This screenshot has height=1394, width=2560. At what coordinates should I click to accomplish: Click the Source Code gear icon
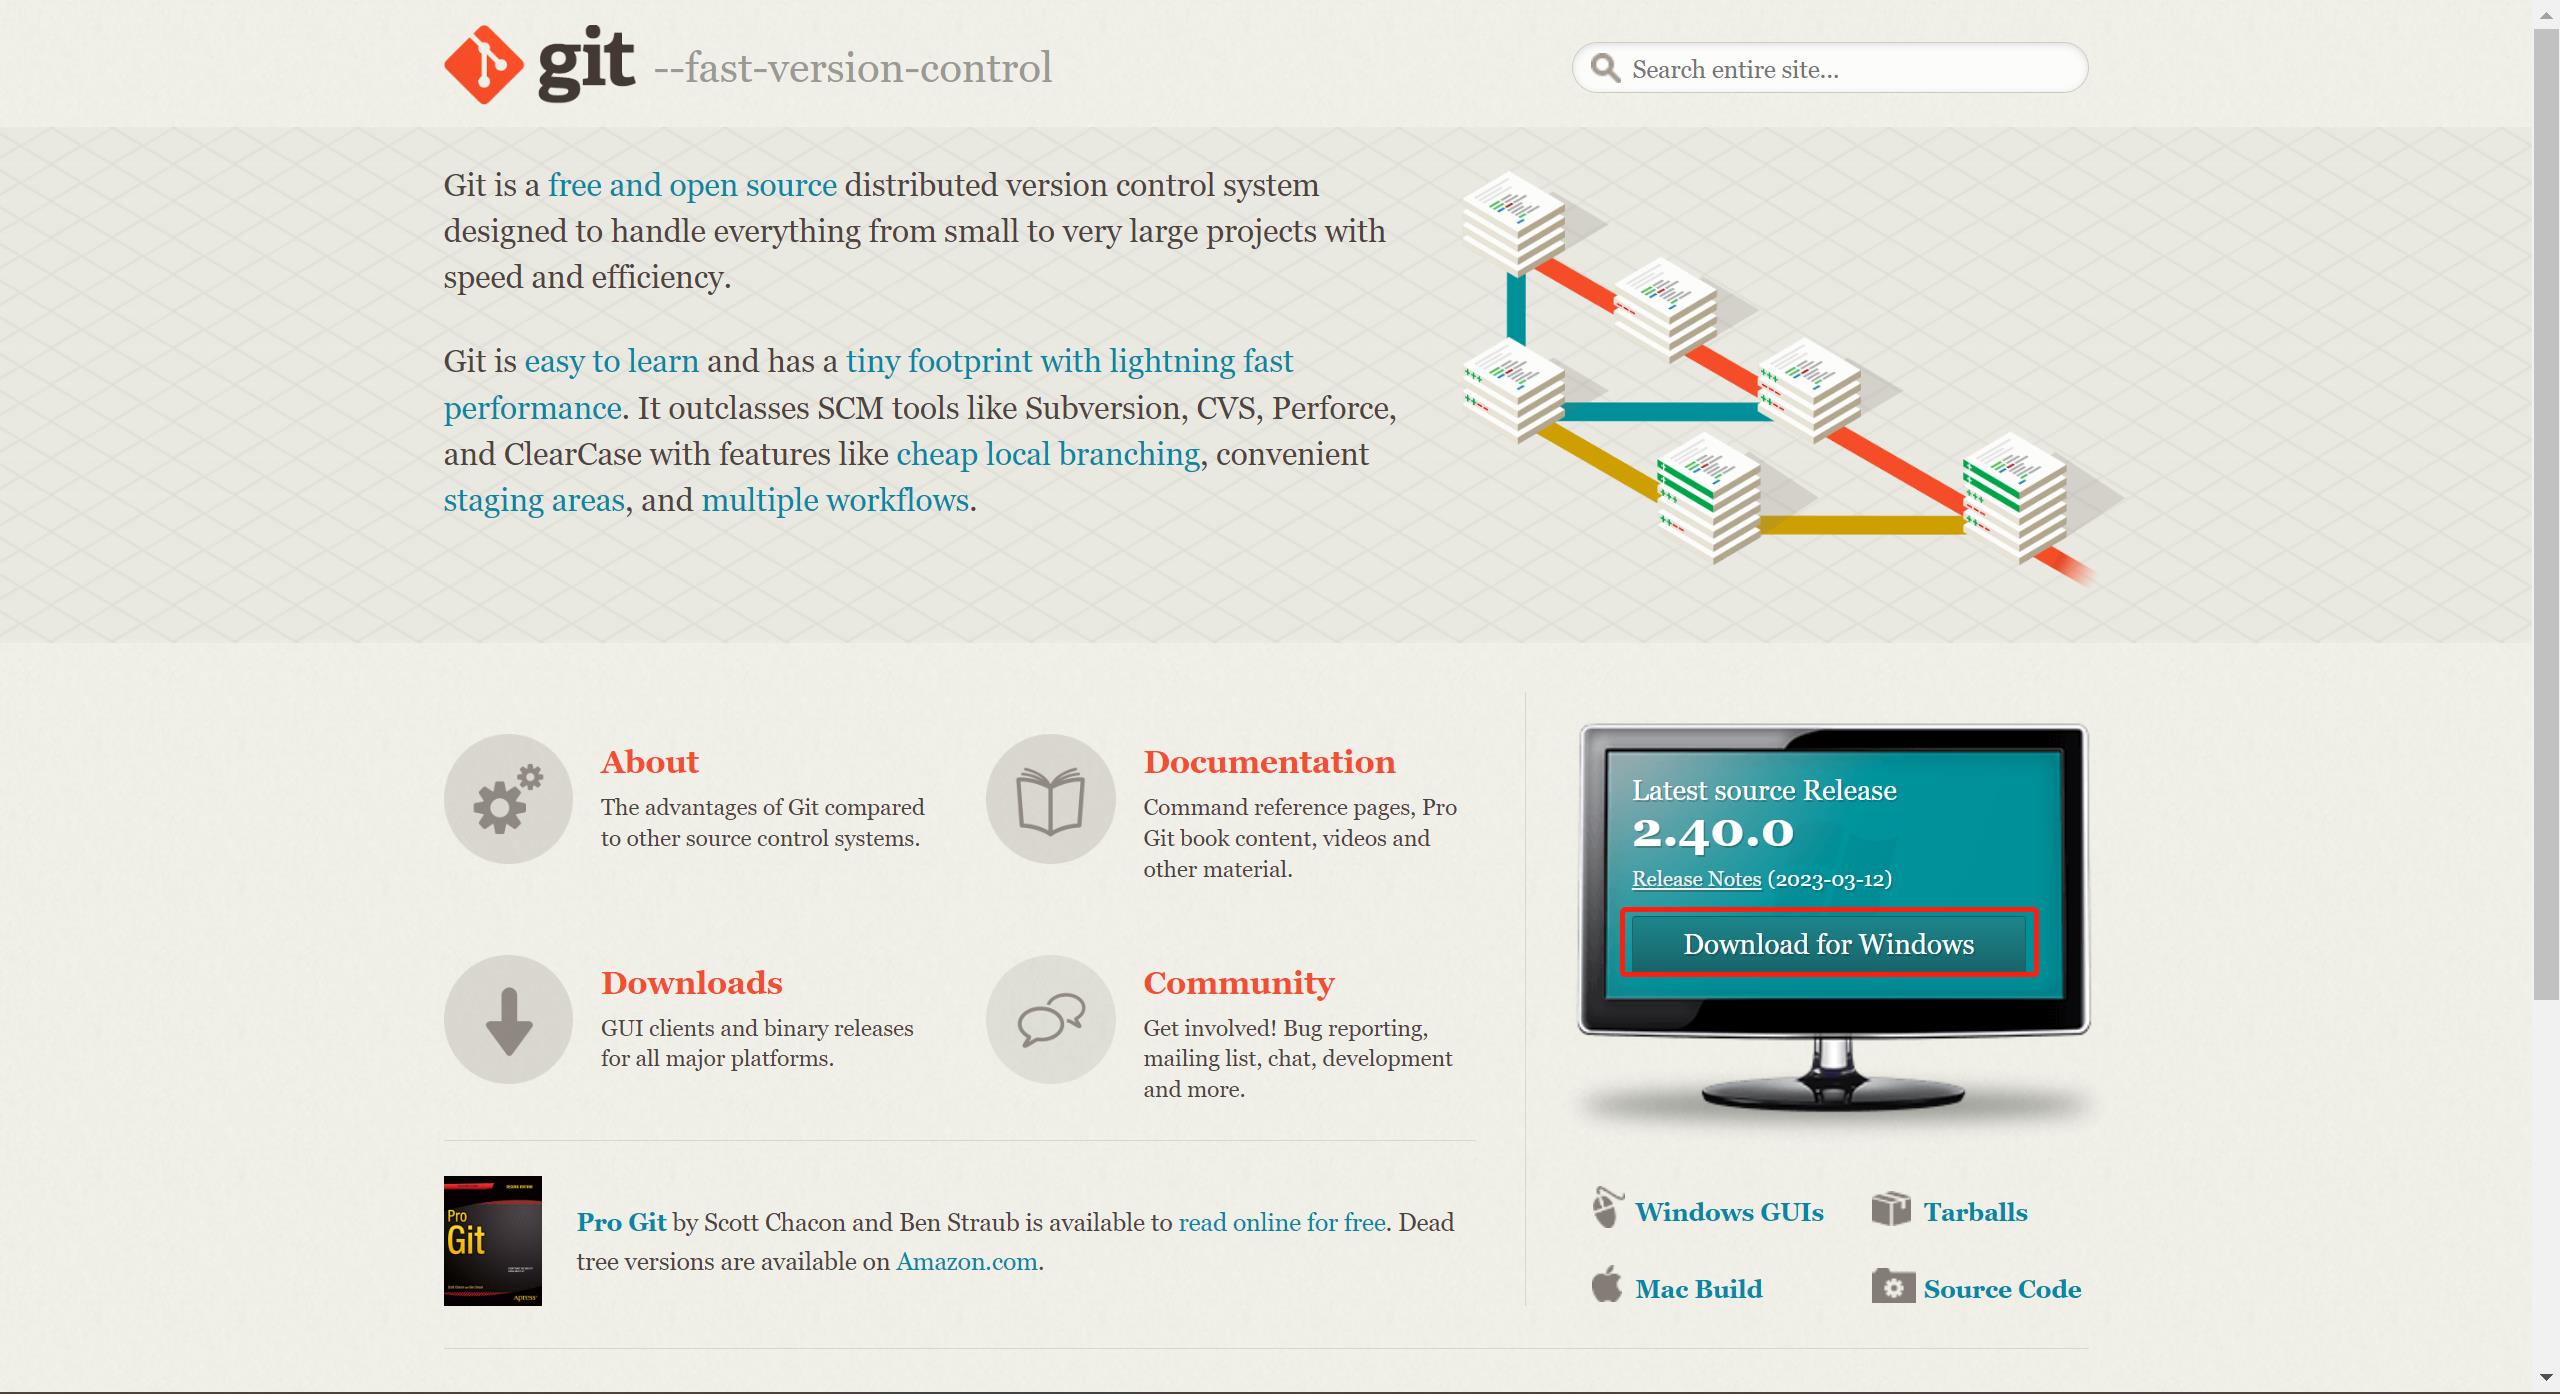pos(1891,1286)
